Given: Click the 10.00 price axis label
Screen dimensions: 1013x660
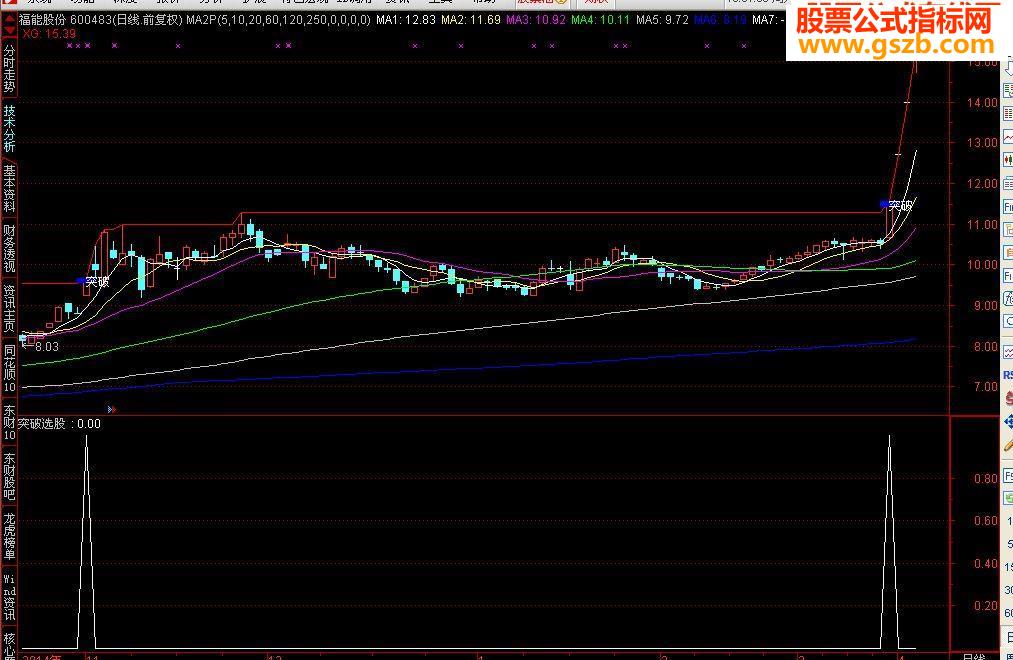Looking at the screenshot, I should 982,265.
